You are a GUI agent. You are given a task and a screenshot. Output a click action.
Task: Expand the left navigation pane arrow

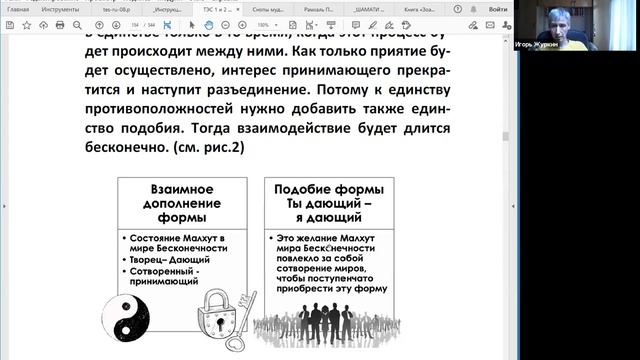4,206
